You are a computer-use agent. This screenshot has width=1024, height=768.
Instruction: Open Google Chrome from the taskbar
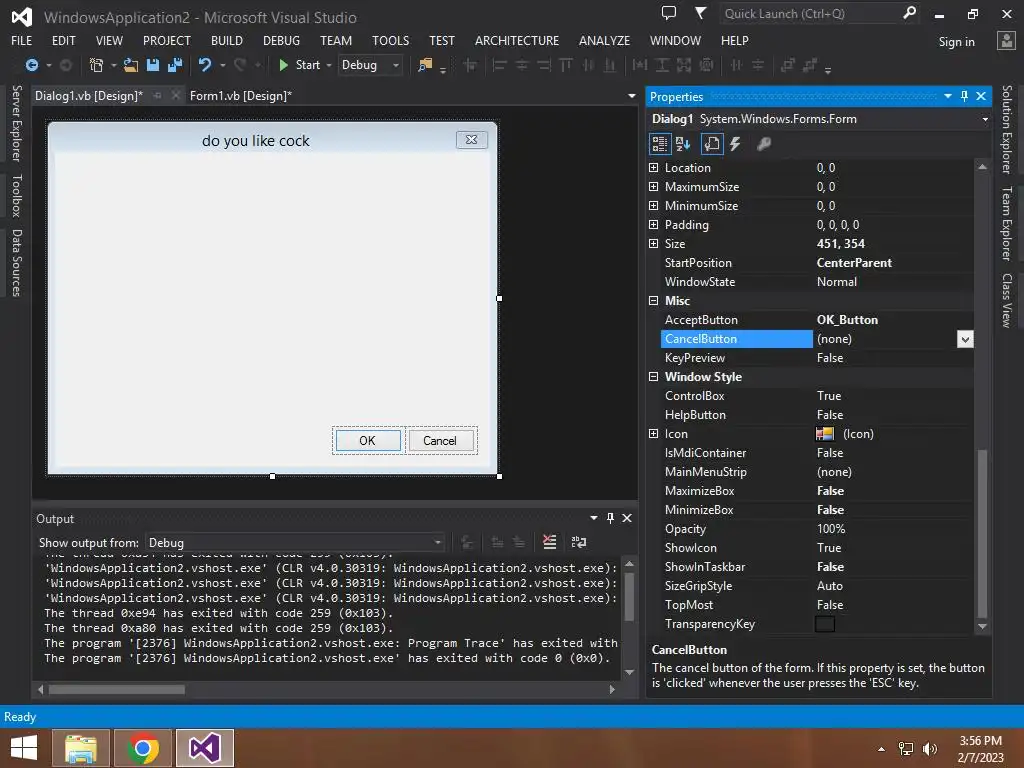point(142,748)
